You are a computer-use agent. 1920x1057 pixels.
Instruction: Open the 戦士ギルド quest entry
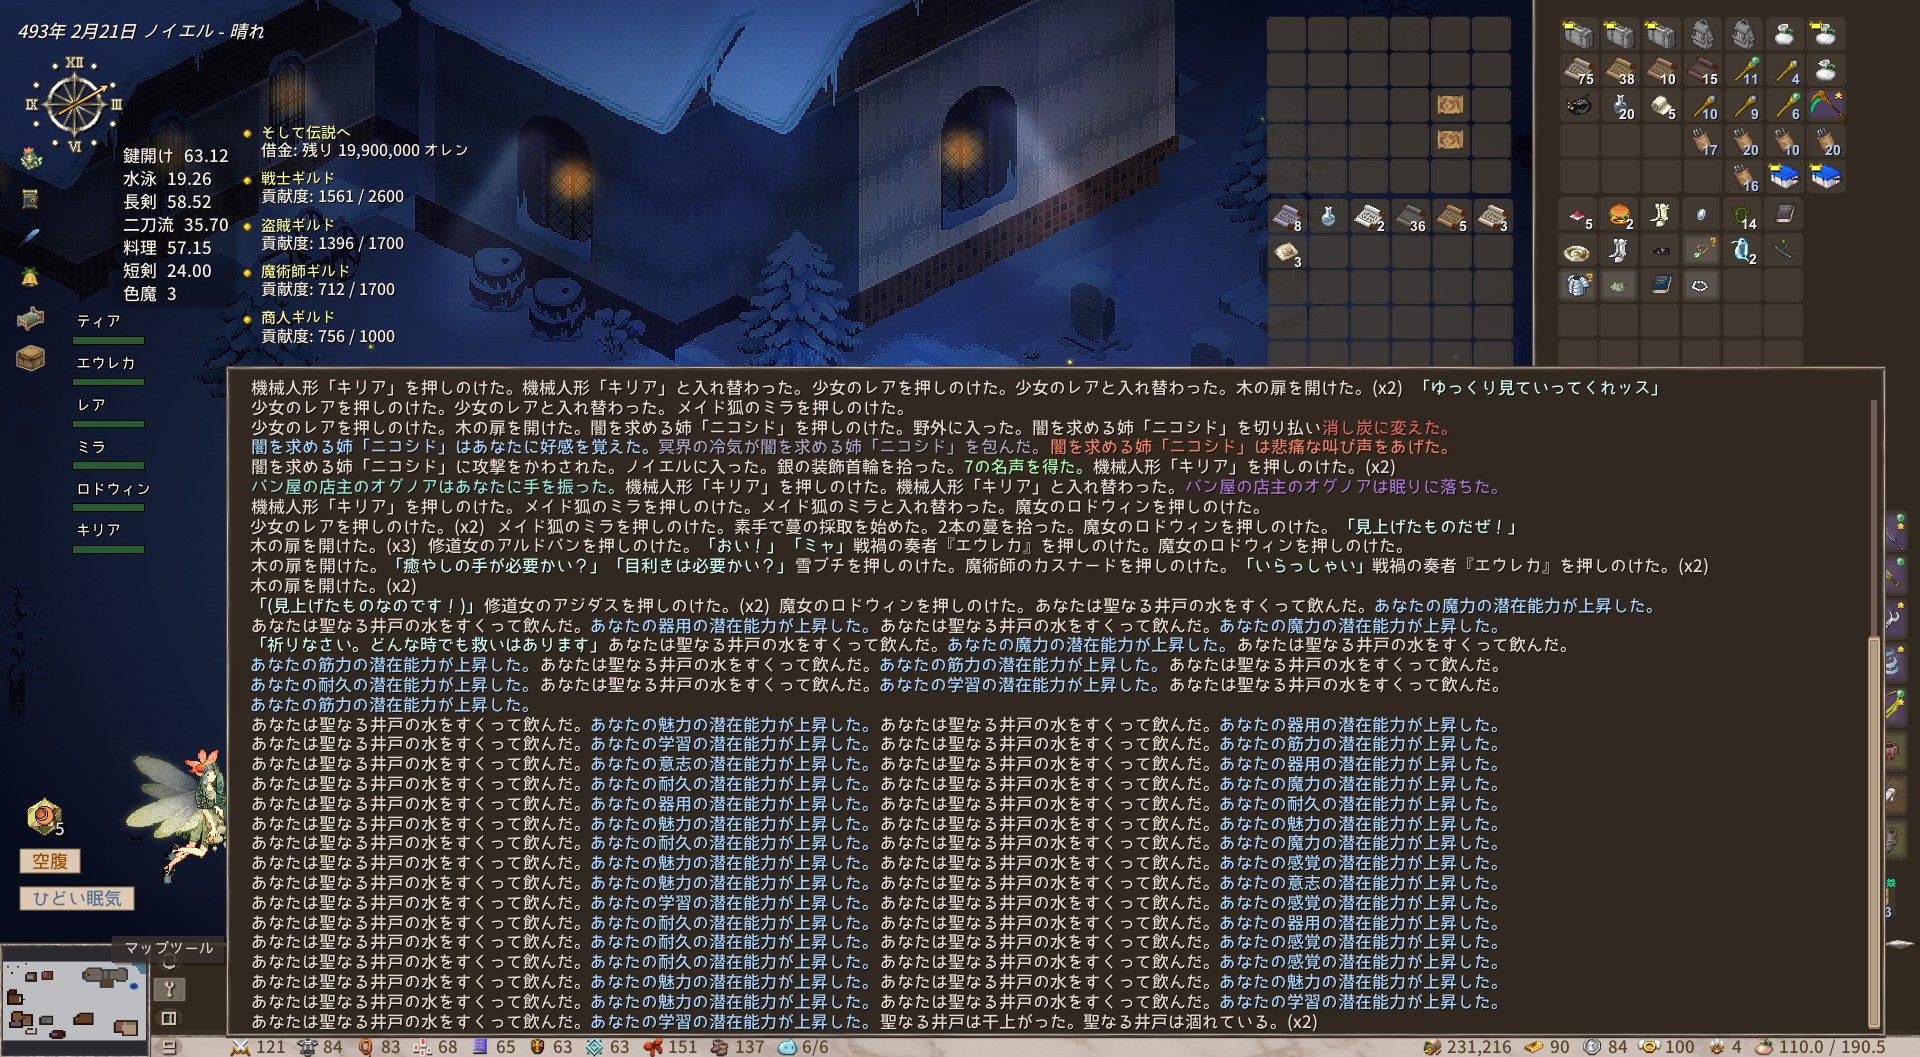[297, 178]
